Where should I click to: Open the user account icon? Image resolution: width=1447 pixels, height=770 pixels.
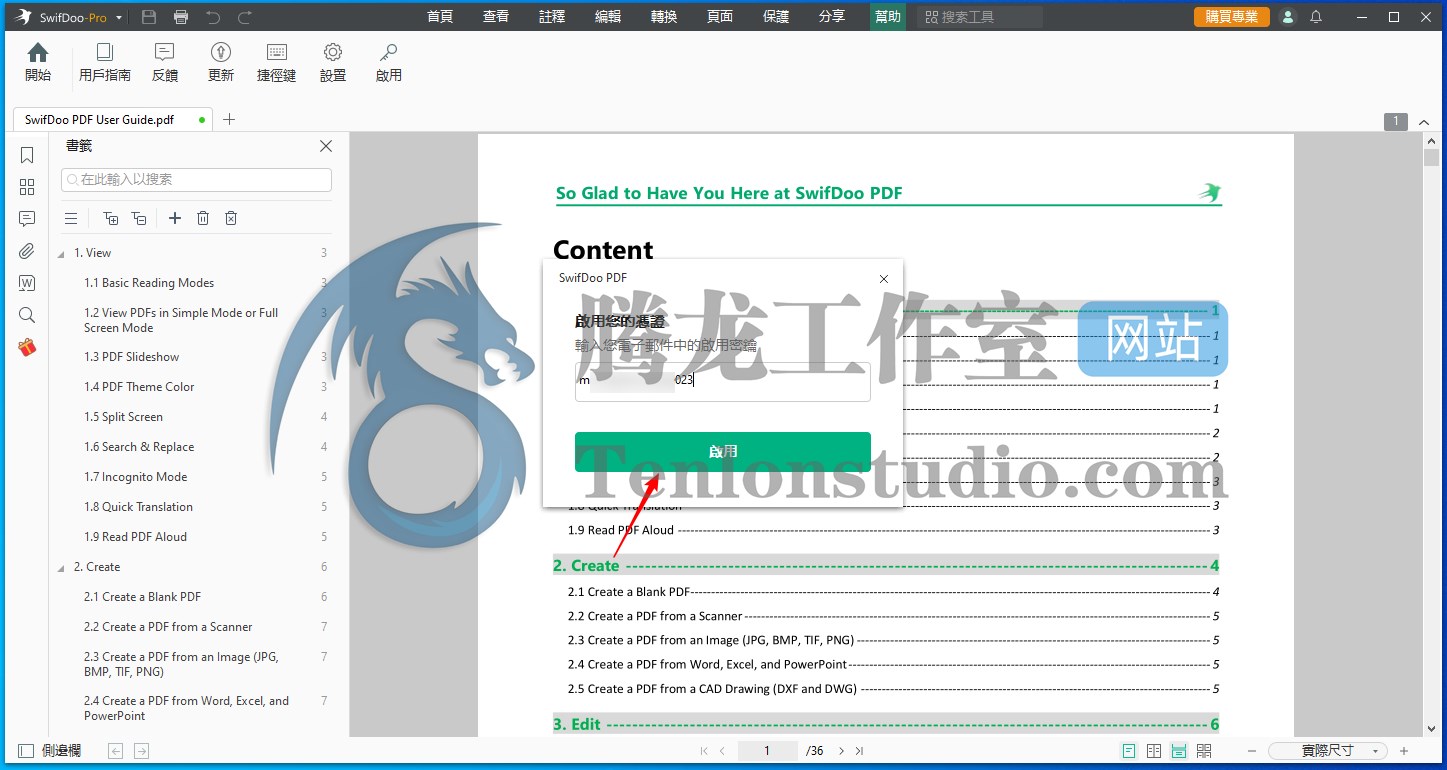coord(1288,17)
